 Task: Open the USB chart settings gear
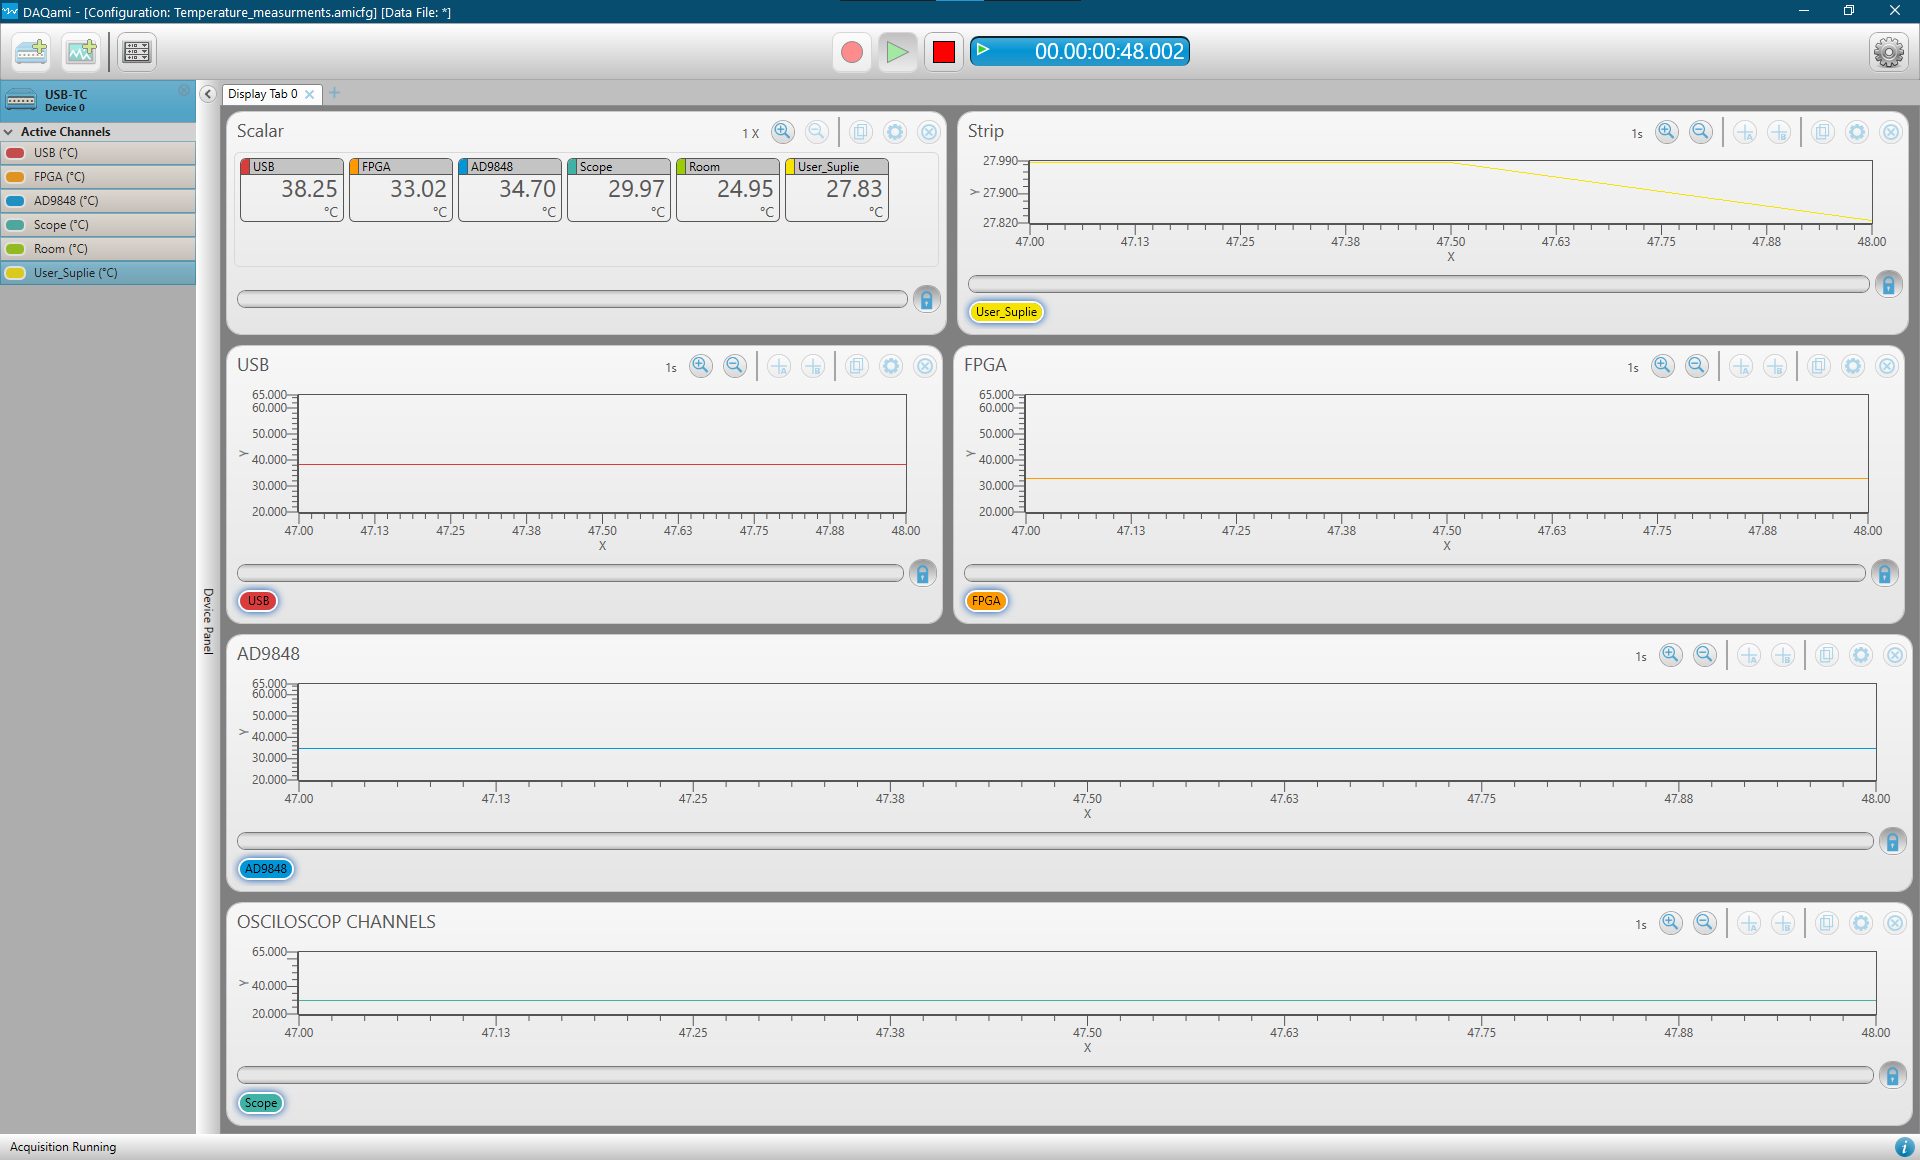click(891, 366)
